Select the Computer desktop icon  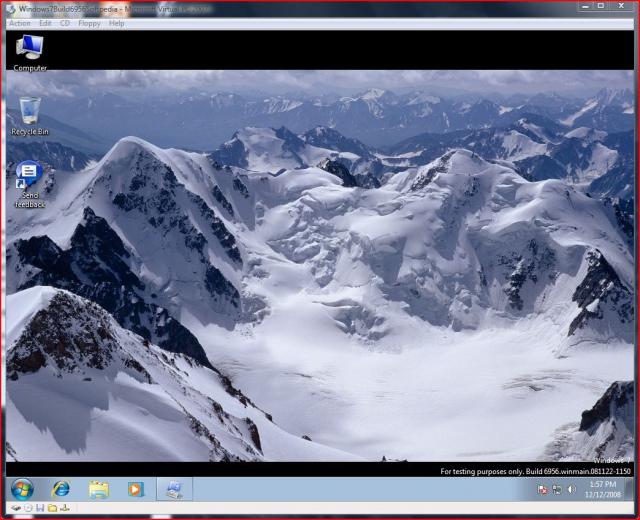pos(30,52)
